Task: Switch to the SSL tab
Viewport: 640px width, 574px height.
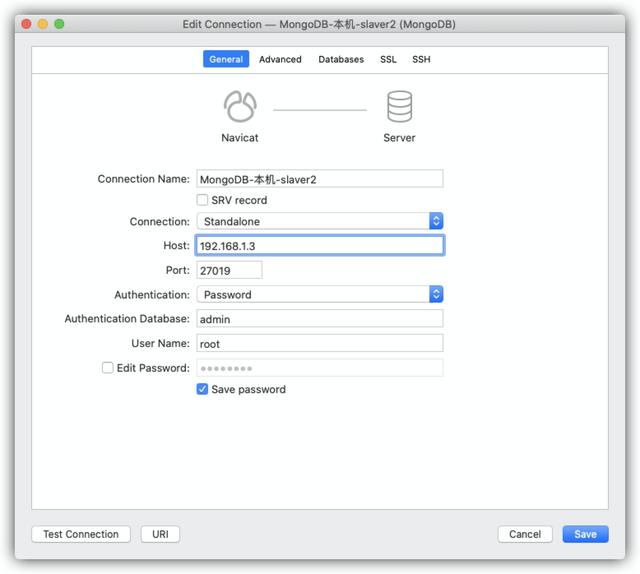Action: [x=388, y=59]
